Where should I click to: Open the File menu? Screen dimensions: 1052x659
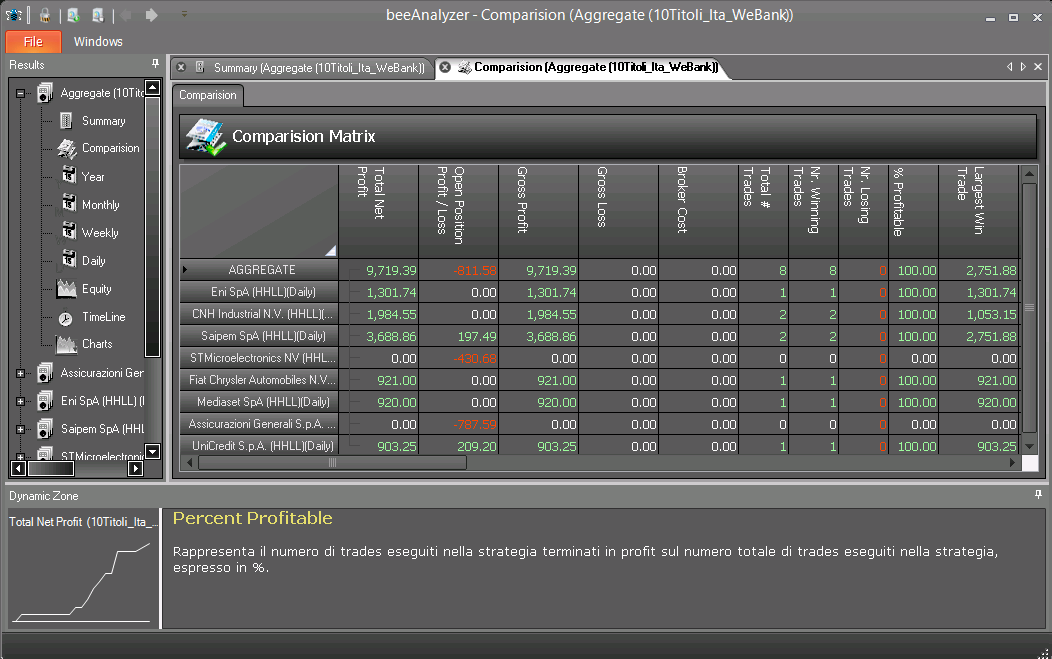[x=34, y=42]
